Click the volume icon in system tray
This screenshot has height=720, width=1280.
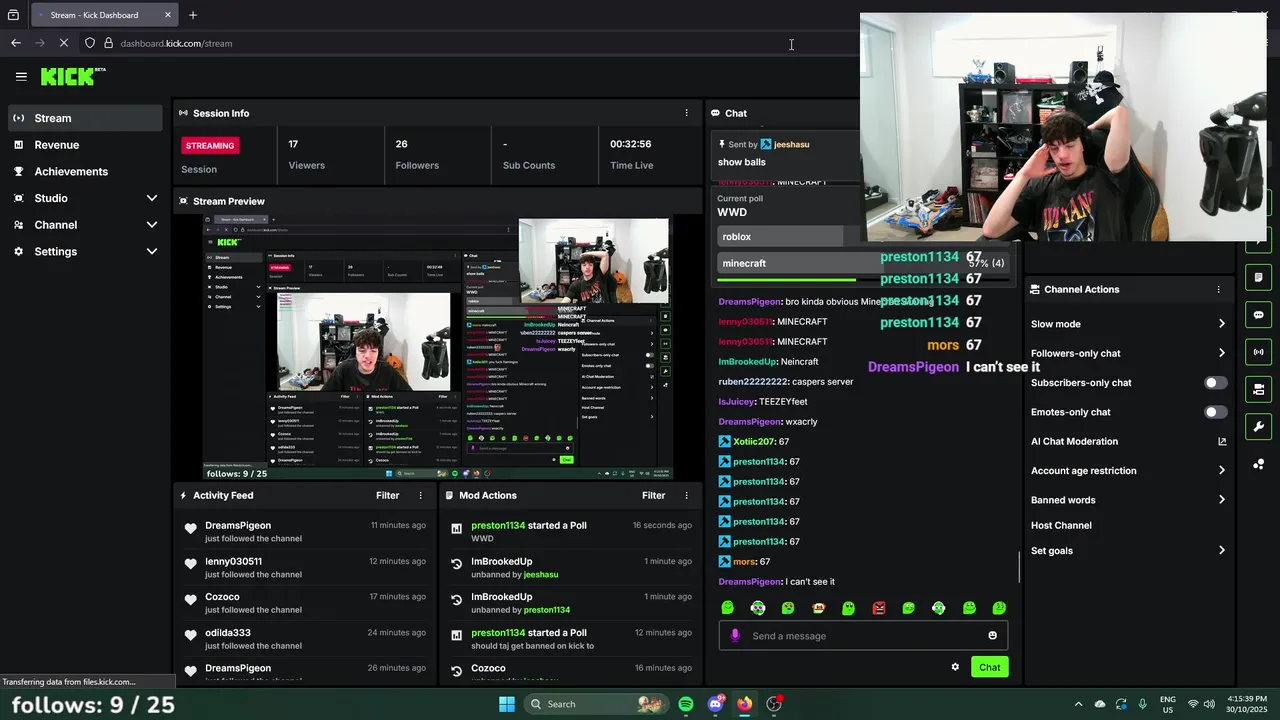pyautogui.click(x=1209, y=704)
